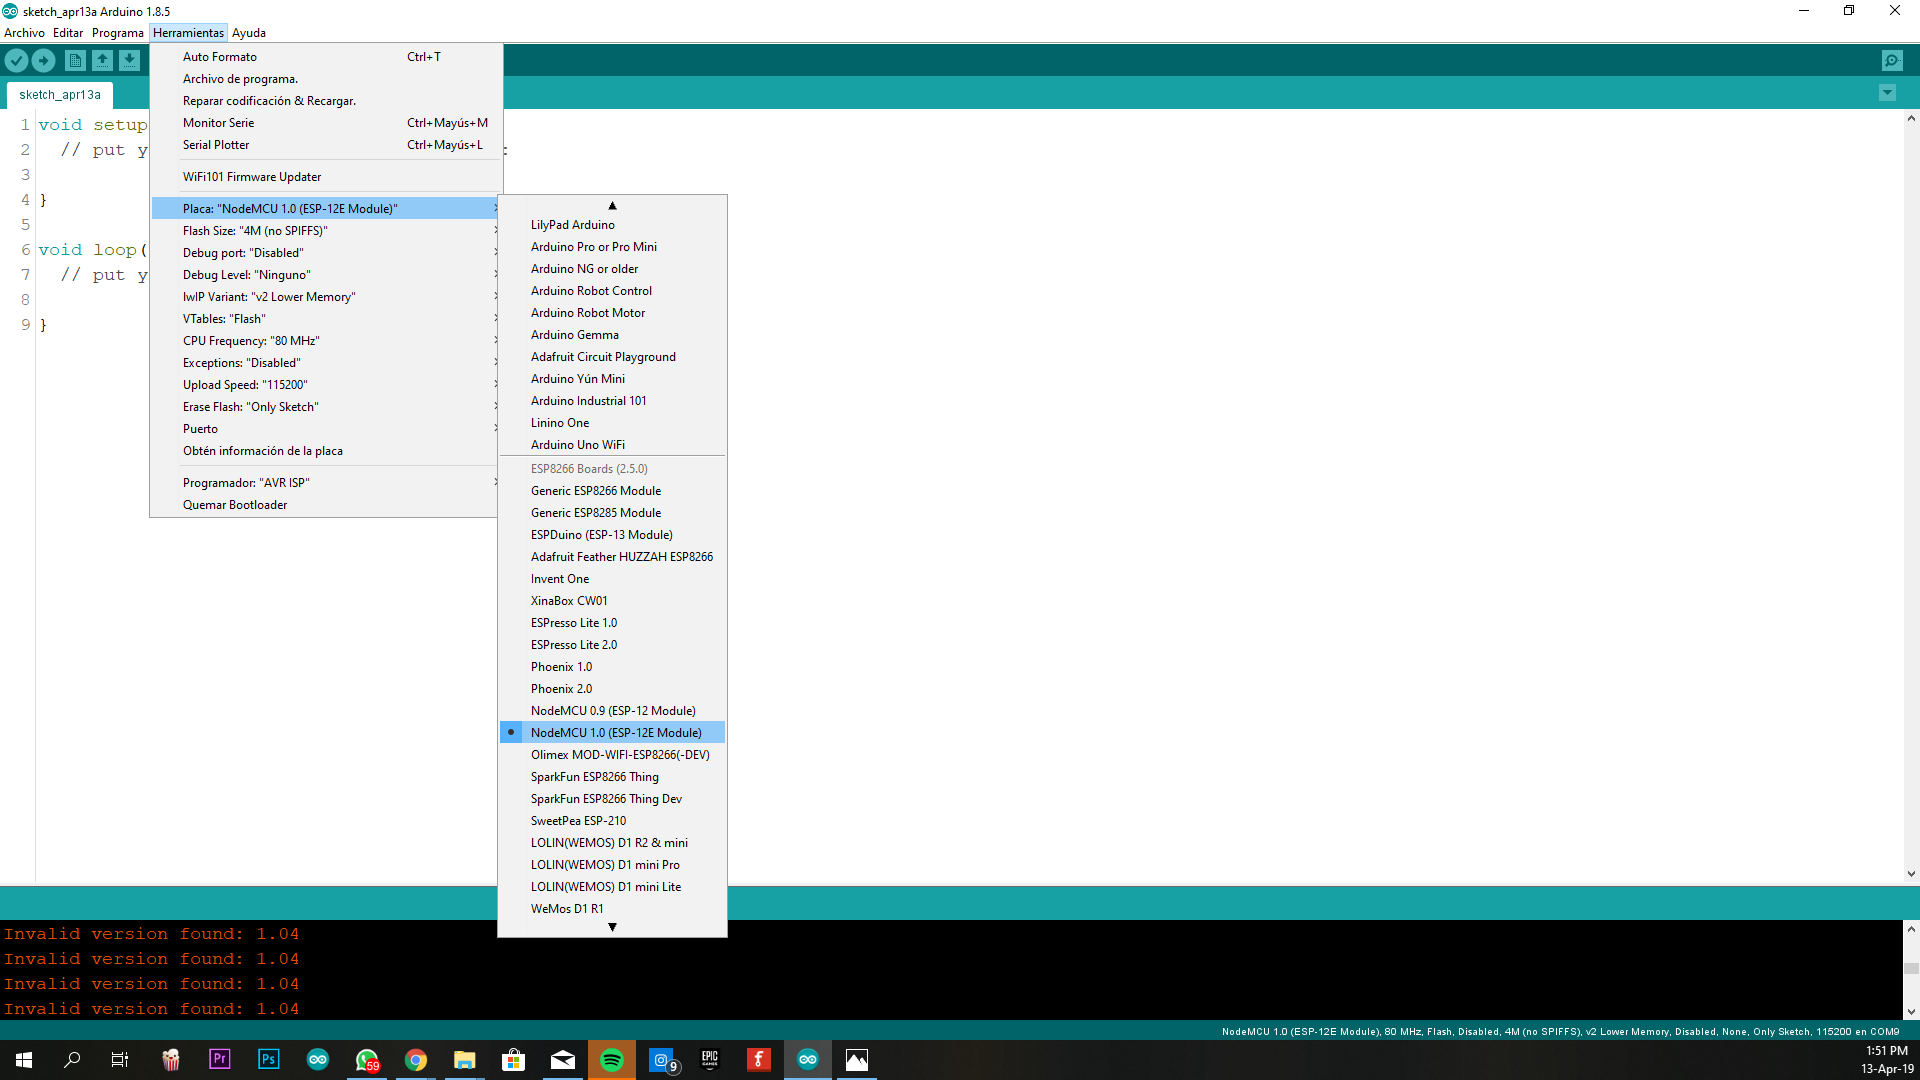Viewport: 1920px width, 1080px height.
Task: Open the Serial Monitor magnifier icon
Action: [x=1891, y=61]
